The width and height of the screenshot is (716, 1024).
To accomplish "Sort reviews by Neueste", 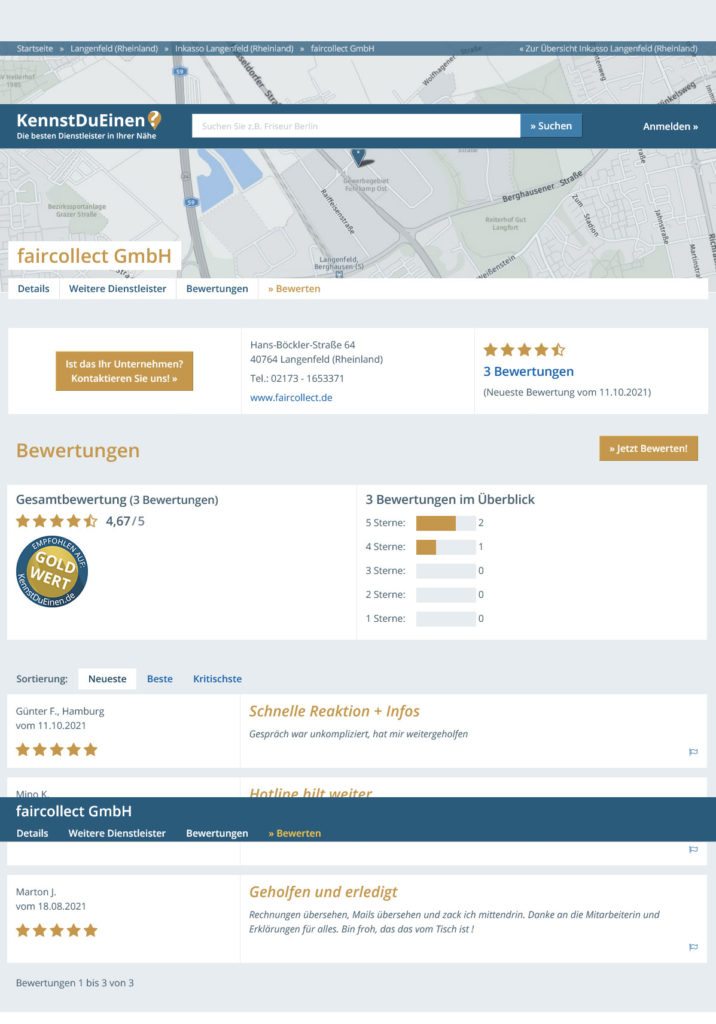I will pyautogui.click(x=107, y=679).
